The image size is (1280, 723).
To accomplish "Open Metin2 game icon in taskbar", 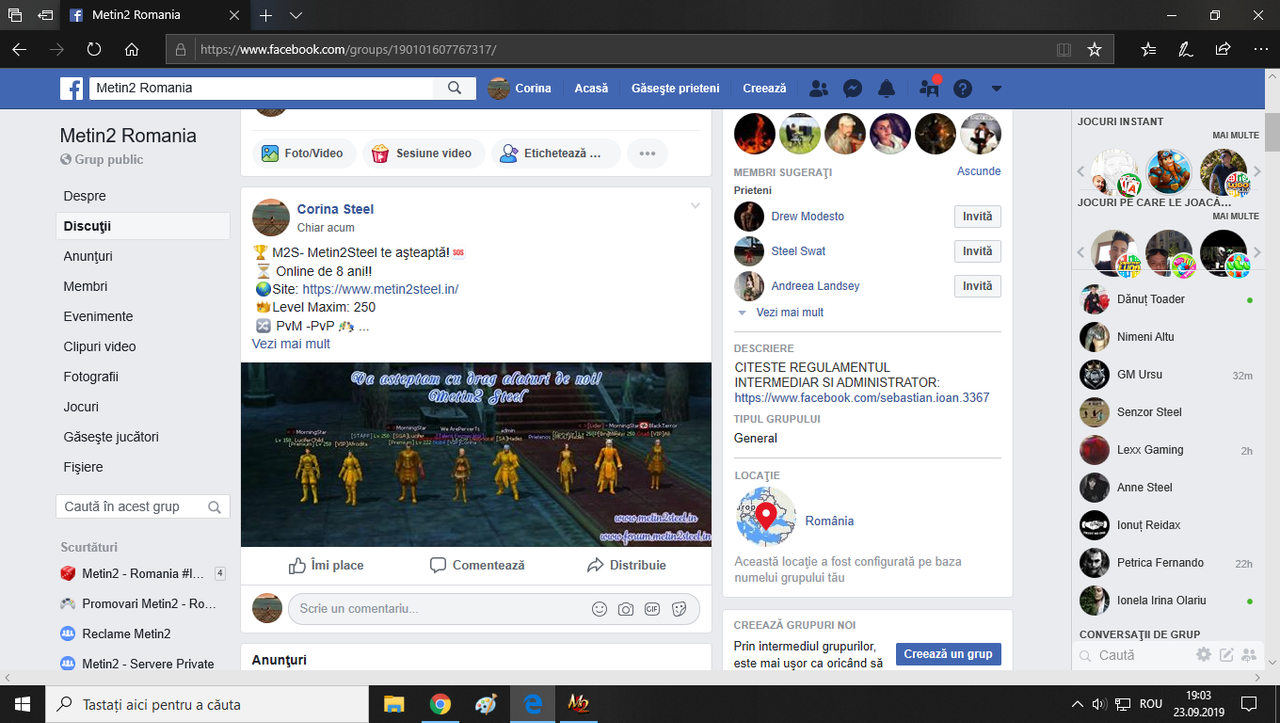I will tap(578, 704).
